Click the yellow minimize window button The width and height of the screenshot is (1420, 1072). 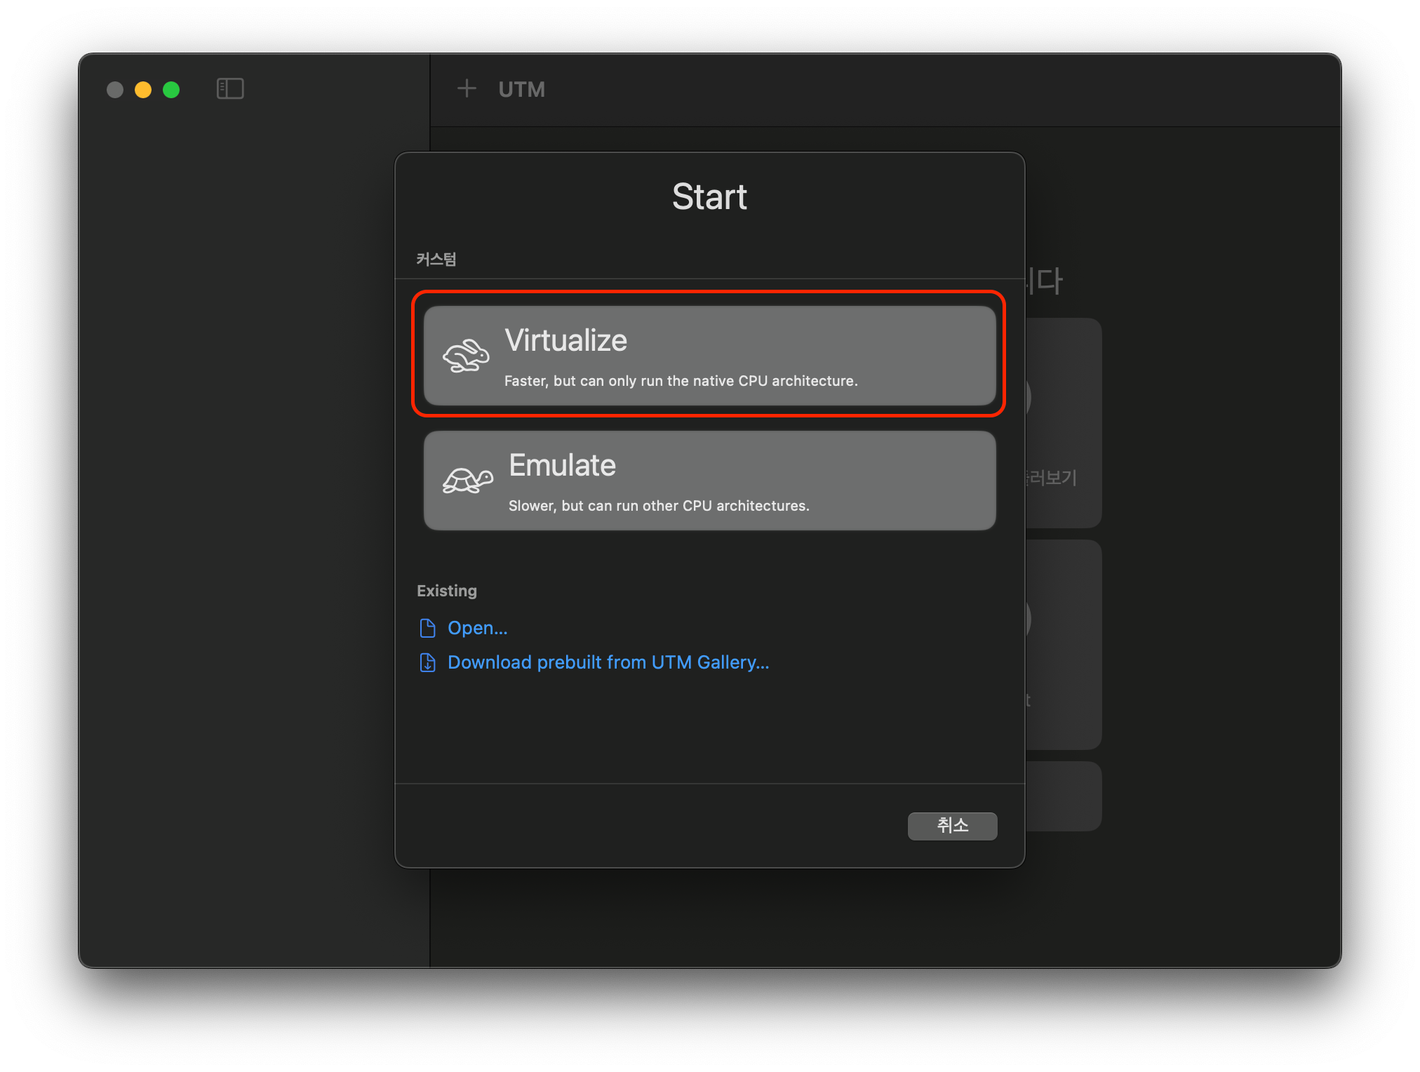[x=143, y=90]
